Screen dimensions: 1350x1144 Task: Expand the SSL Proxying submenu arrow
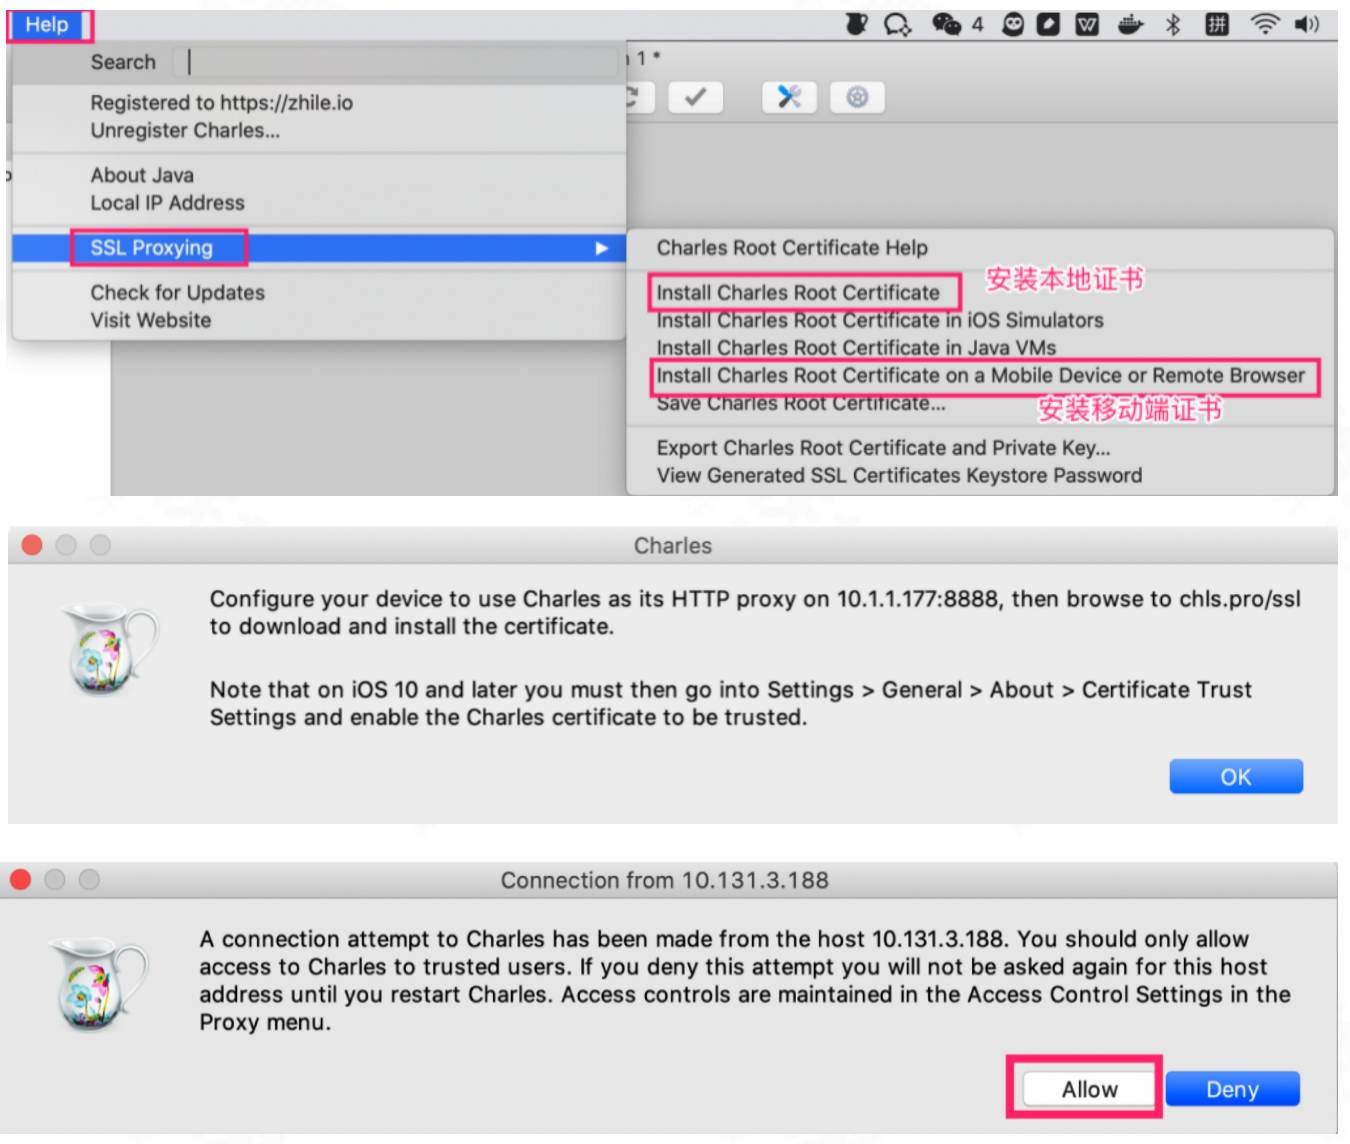point(601,248)
